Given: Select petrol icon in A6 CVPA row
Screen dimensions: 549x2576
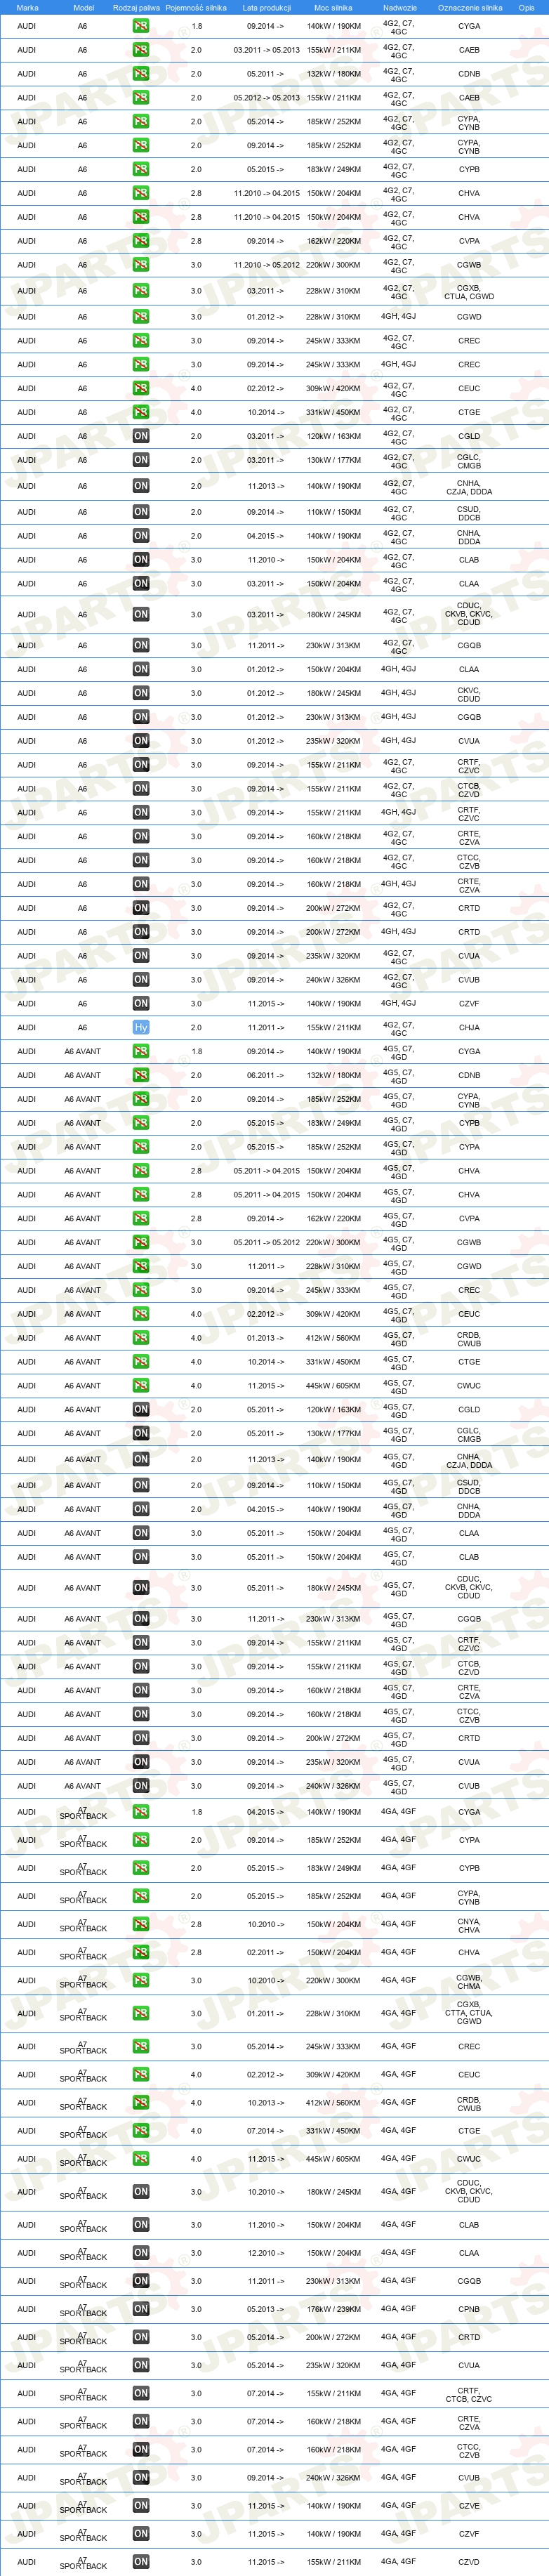Looking at the screenshot, I should (141, 241).
